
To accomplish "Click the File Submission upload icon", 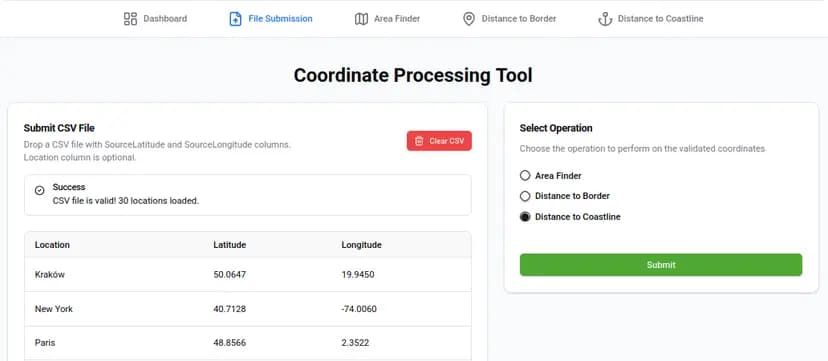I will coord(235,19).
